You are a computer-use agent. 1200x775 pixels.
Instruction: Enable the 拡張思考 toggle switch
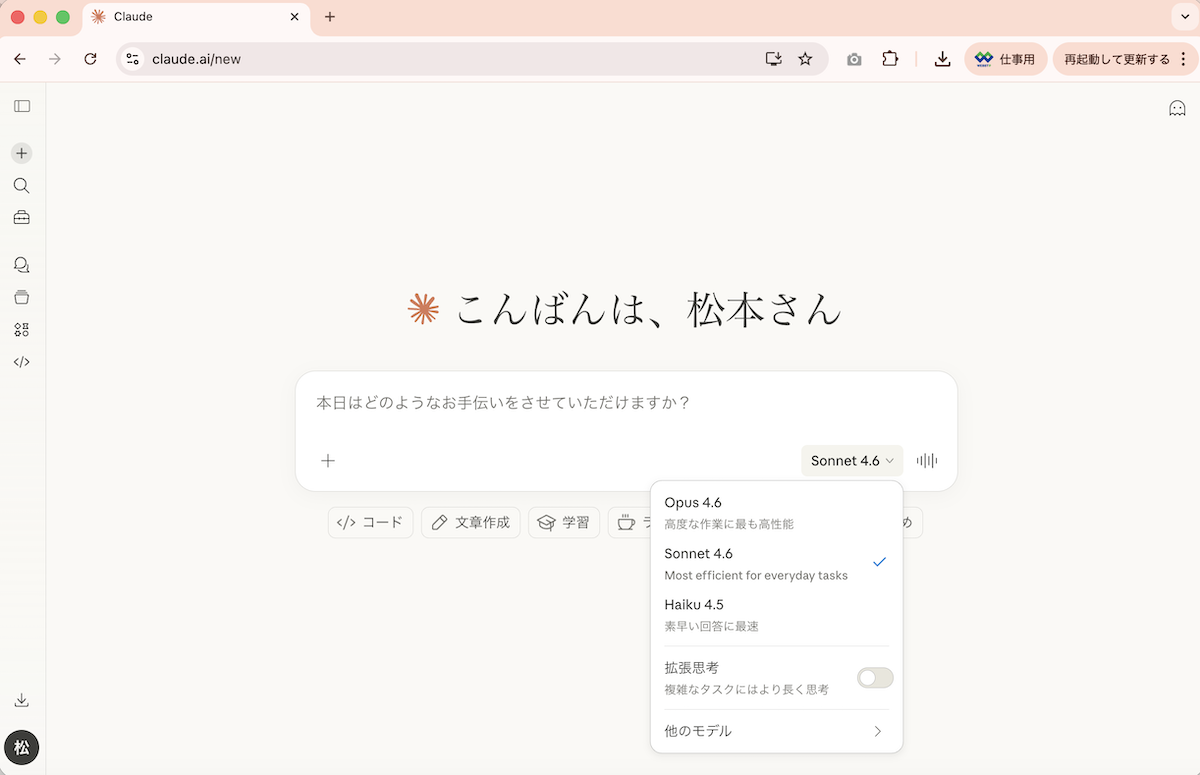point(875,678)
